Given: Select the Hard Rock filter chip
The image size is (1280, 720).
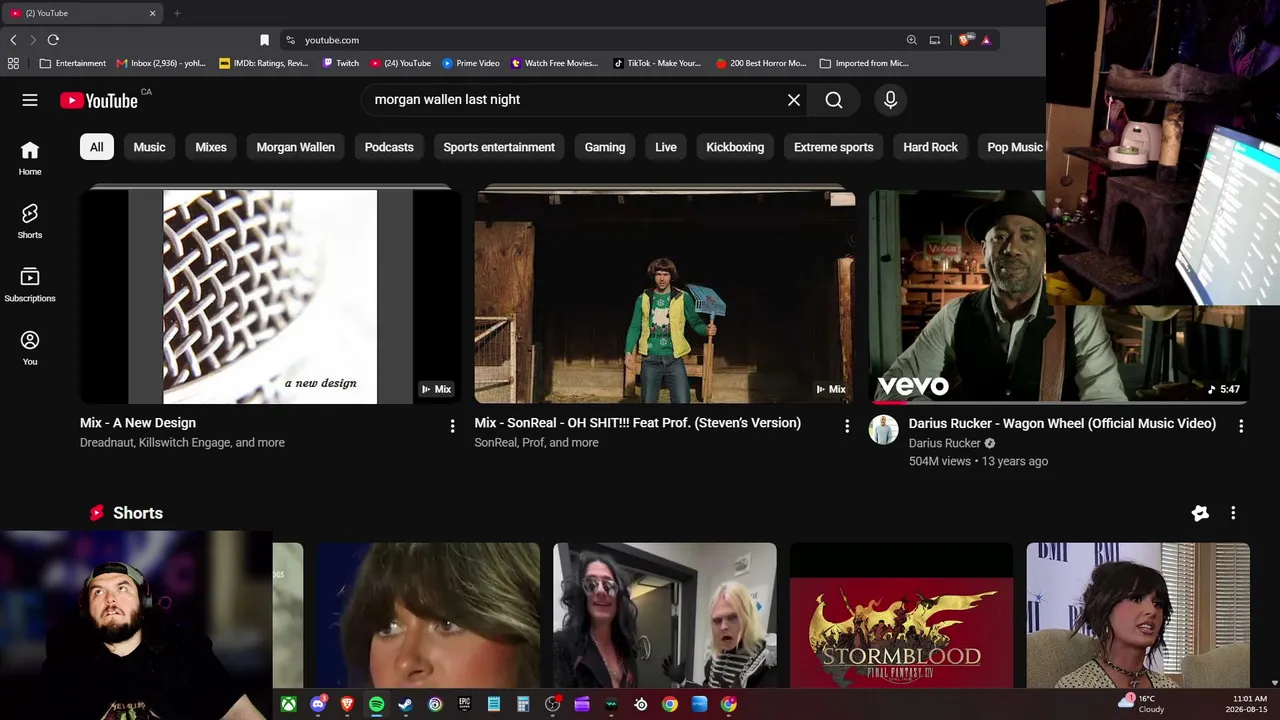Looking at the screenshot, I should click(x=930, y=147).
